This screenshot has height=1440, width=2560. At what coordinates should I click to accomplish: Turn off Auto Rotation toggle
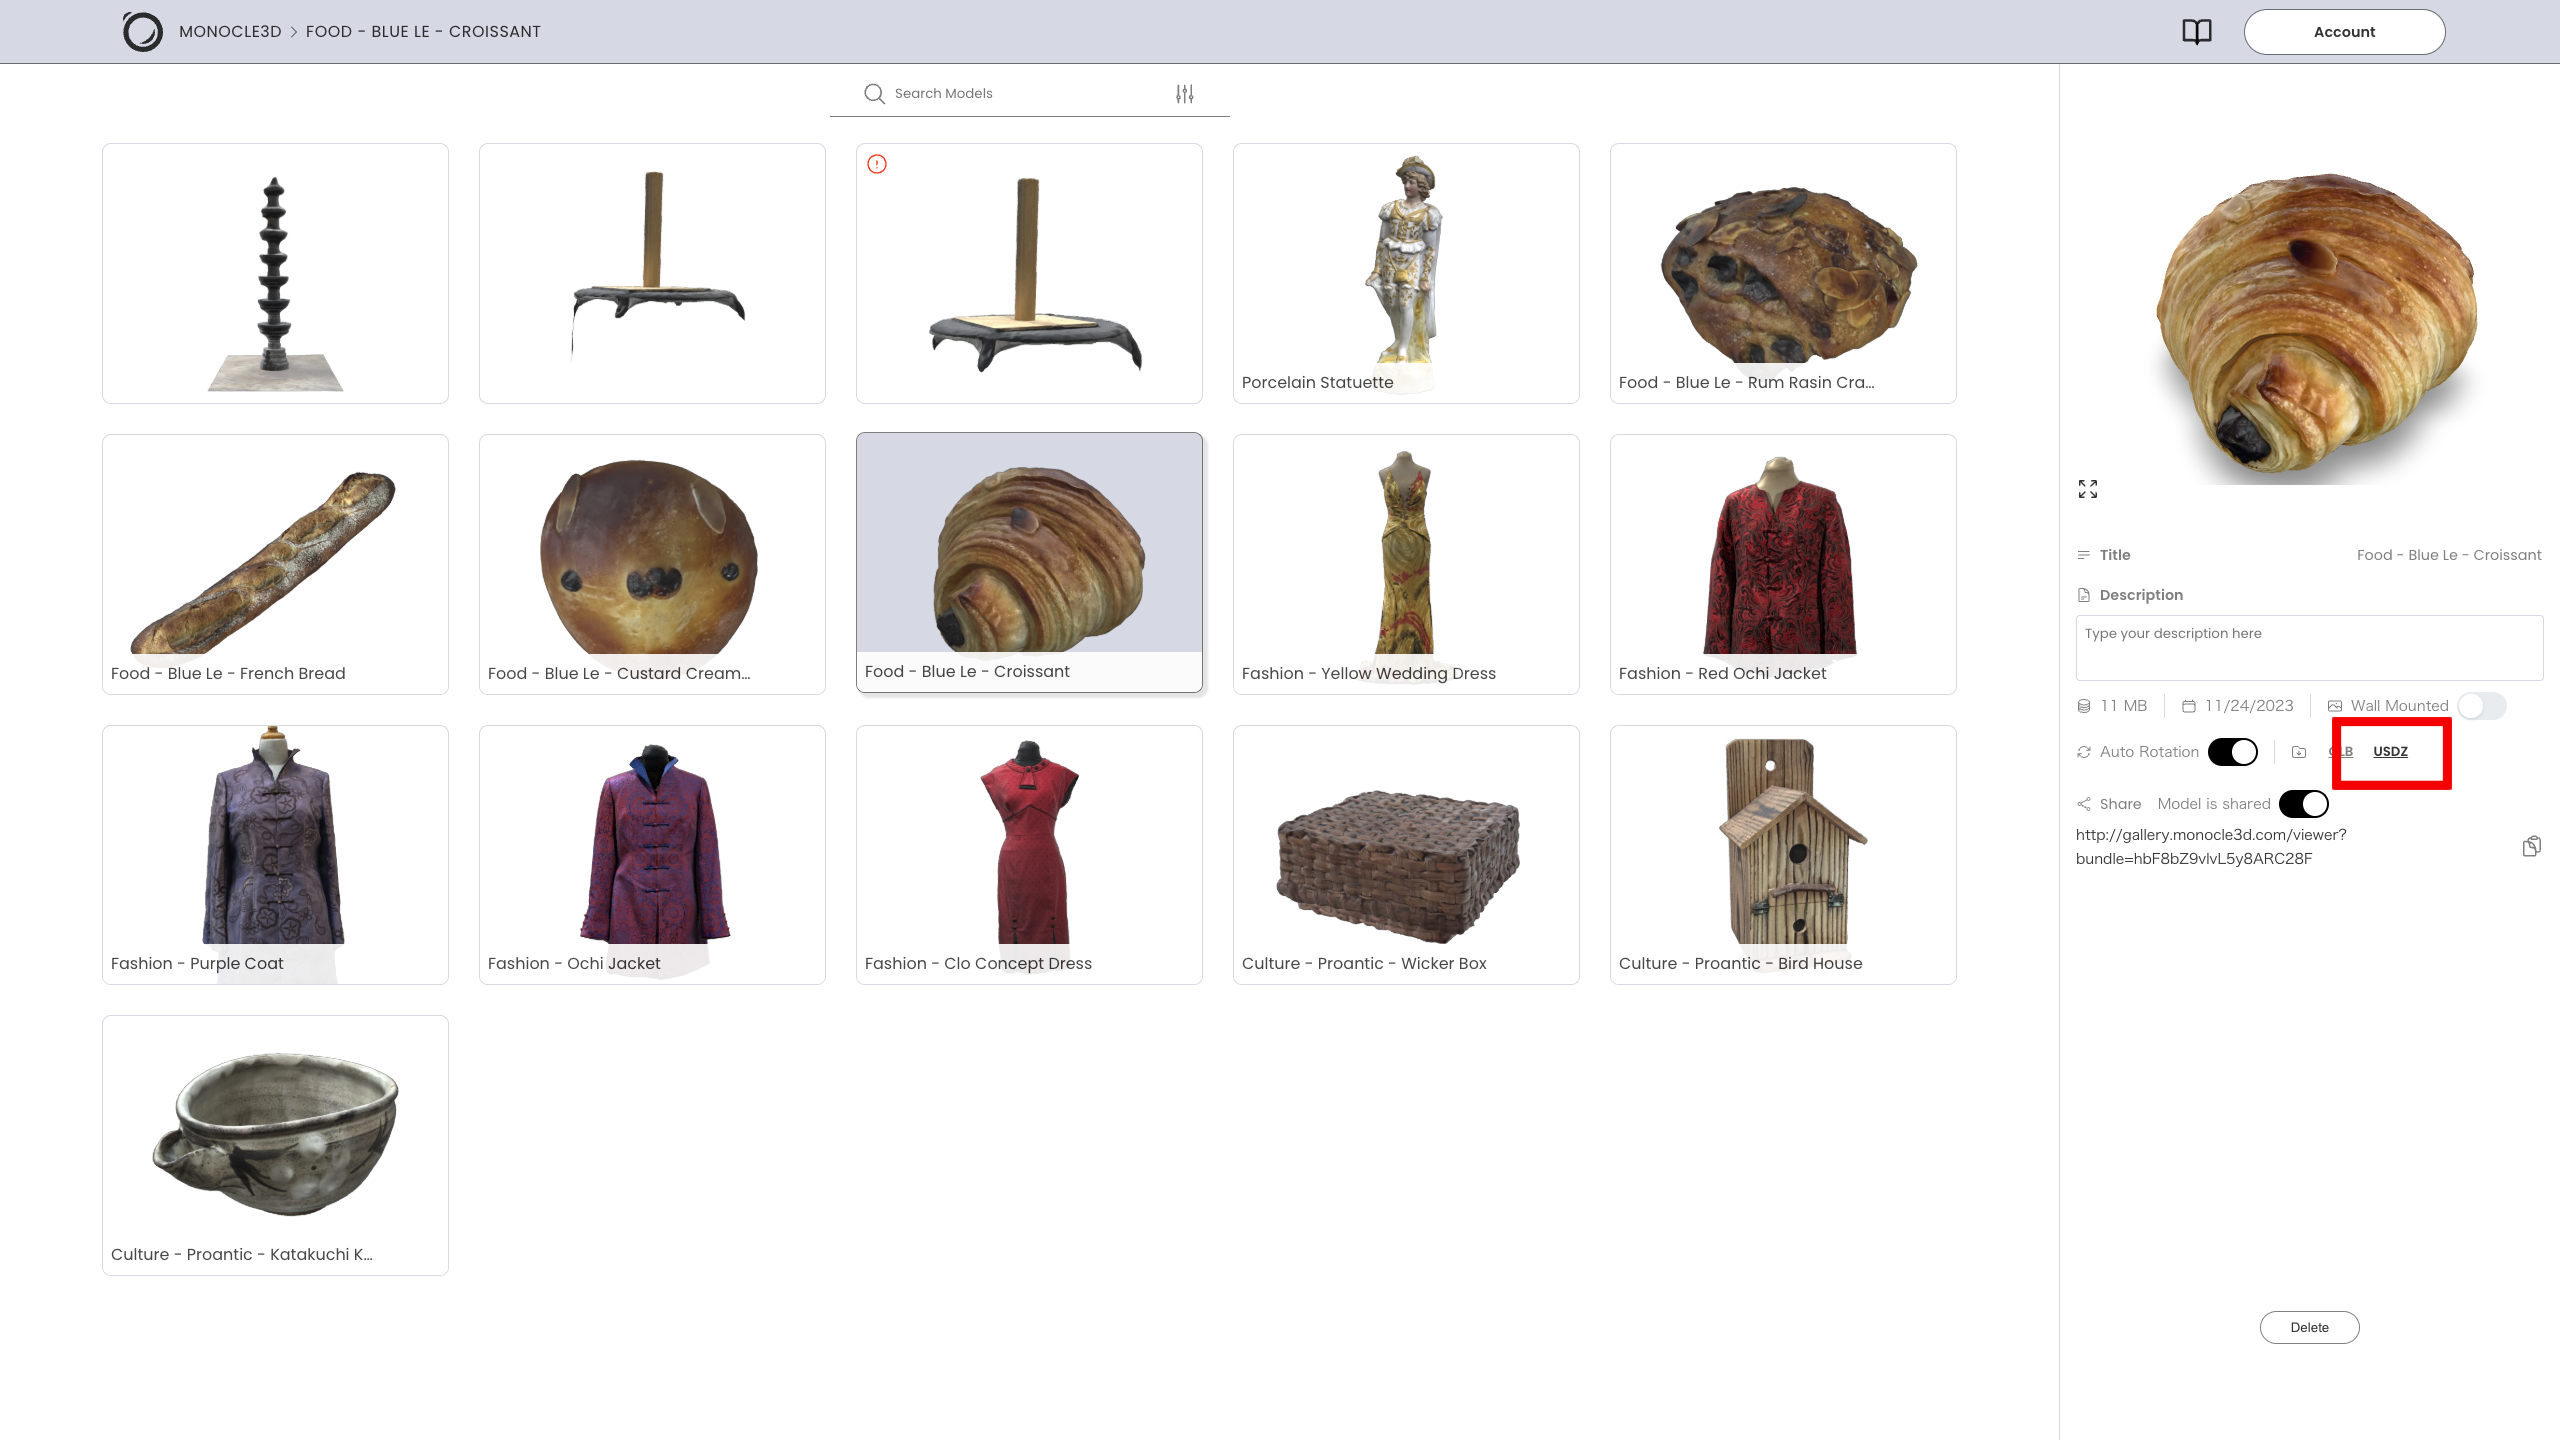click(x=2233, y=752)
